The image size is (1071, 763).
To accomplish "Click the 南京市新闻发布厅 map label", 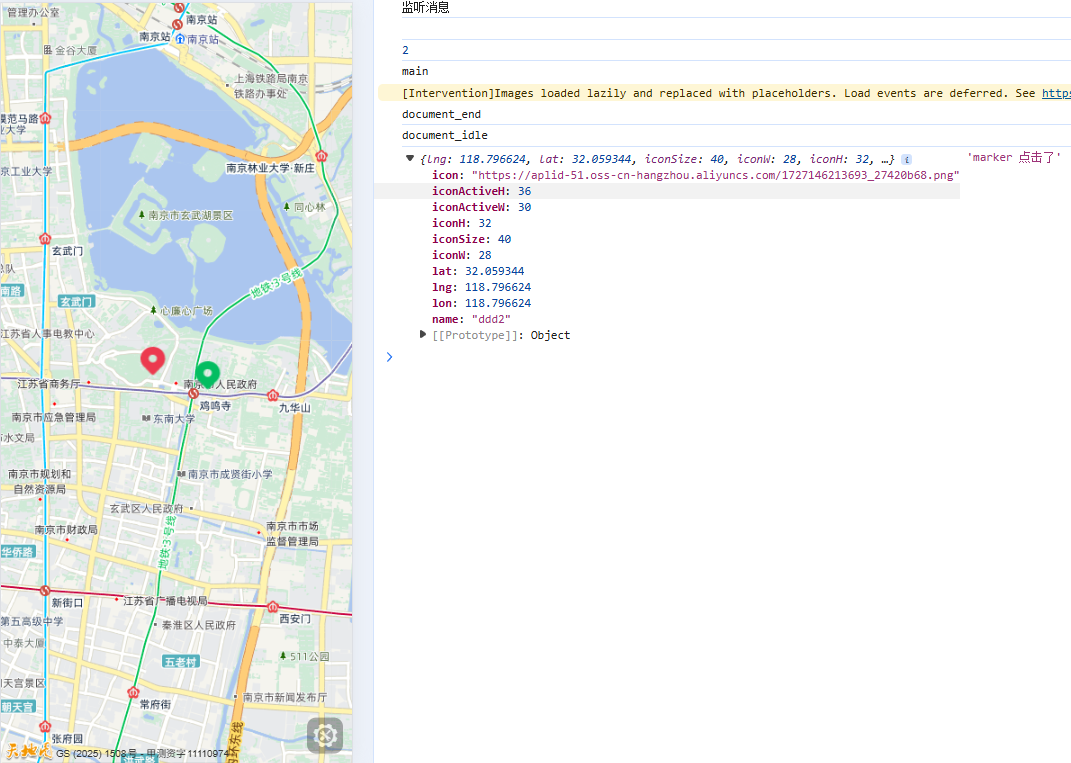I will 285,697.
